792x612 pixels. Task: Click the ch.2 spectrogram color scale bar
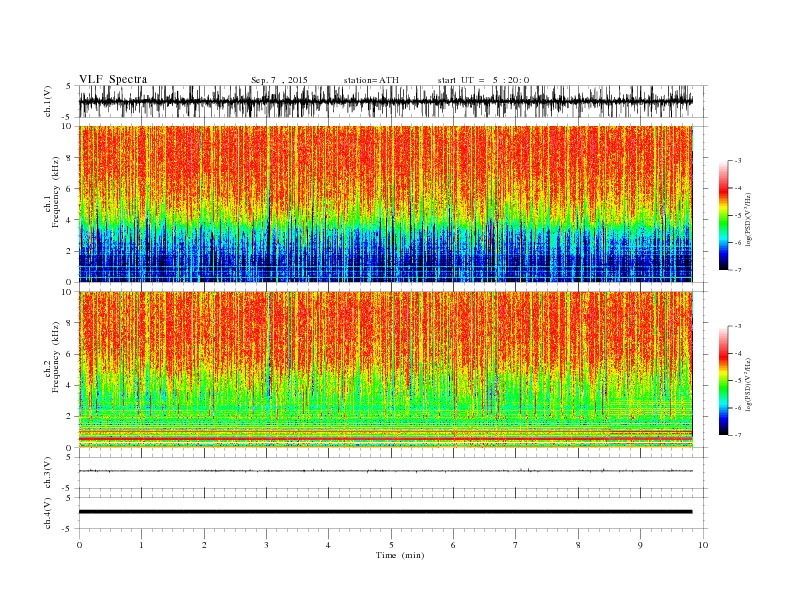(723, 380)
